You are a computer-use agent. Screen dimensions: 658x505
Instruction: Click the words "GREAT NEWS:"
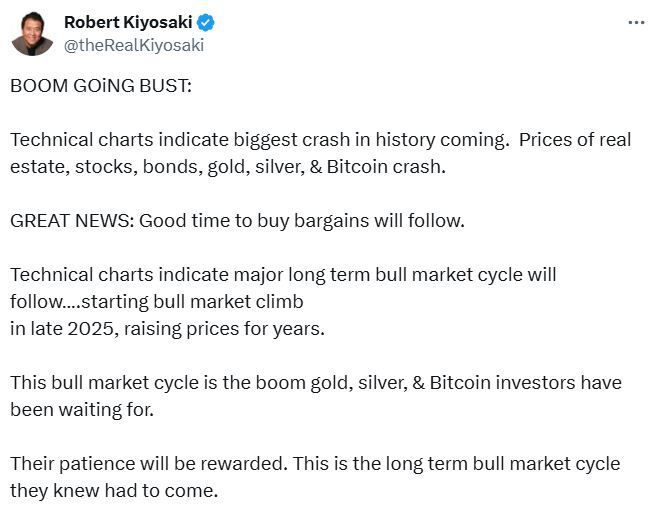click(71, 220)
